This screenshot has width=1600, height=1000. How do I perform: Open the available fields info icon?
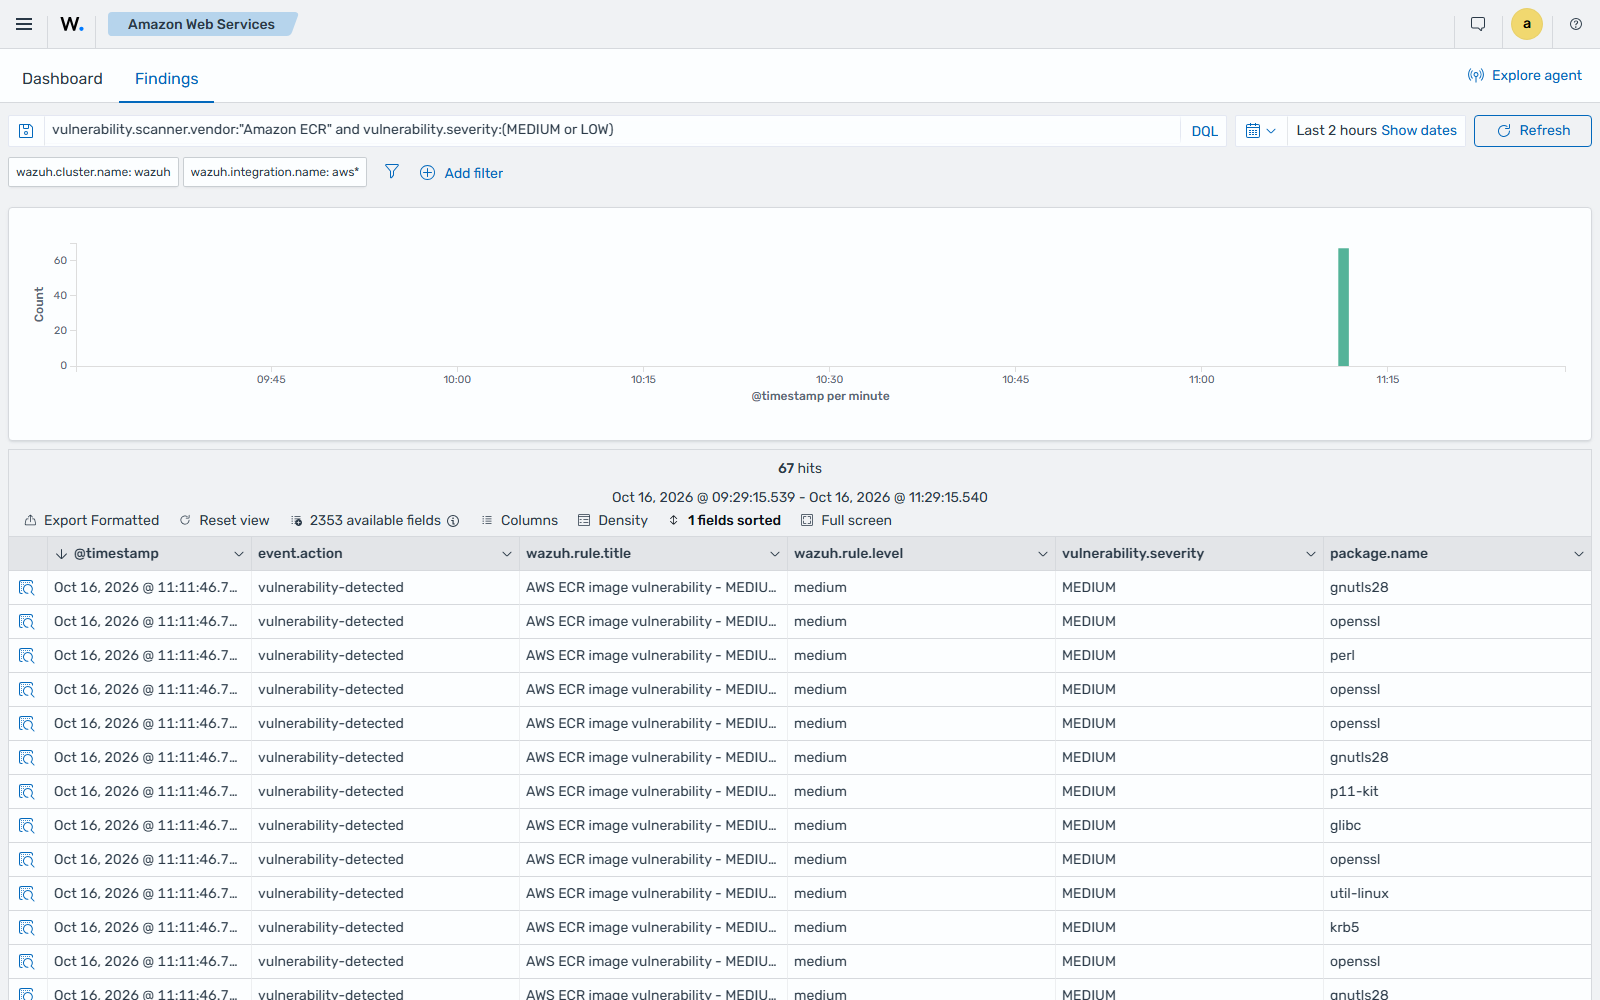[x=453, y=521]
